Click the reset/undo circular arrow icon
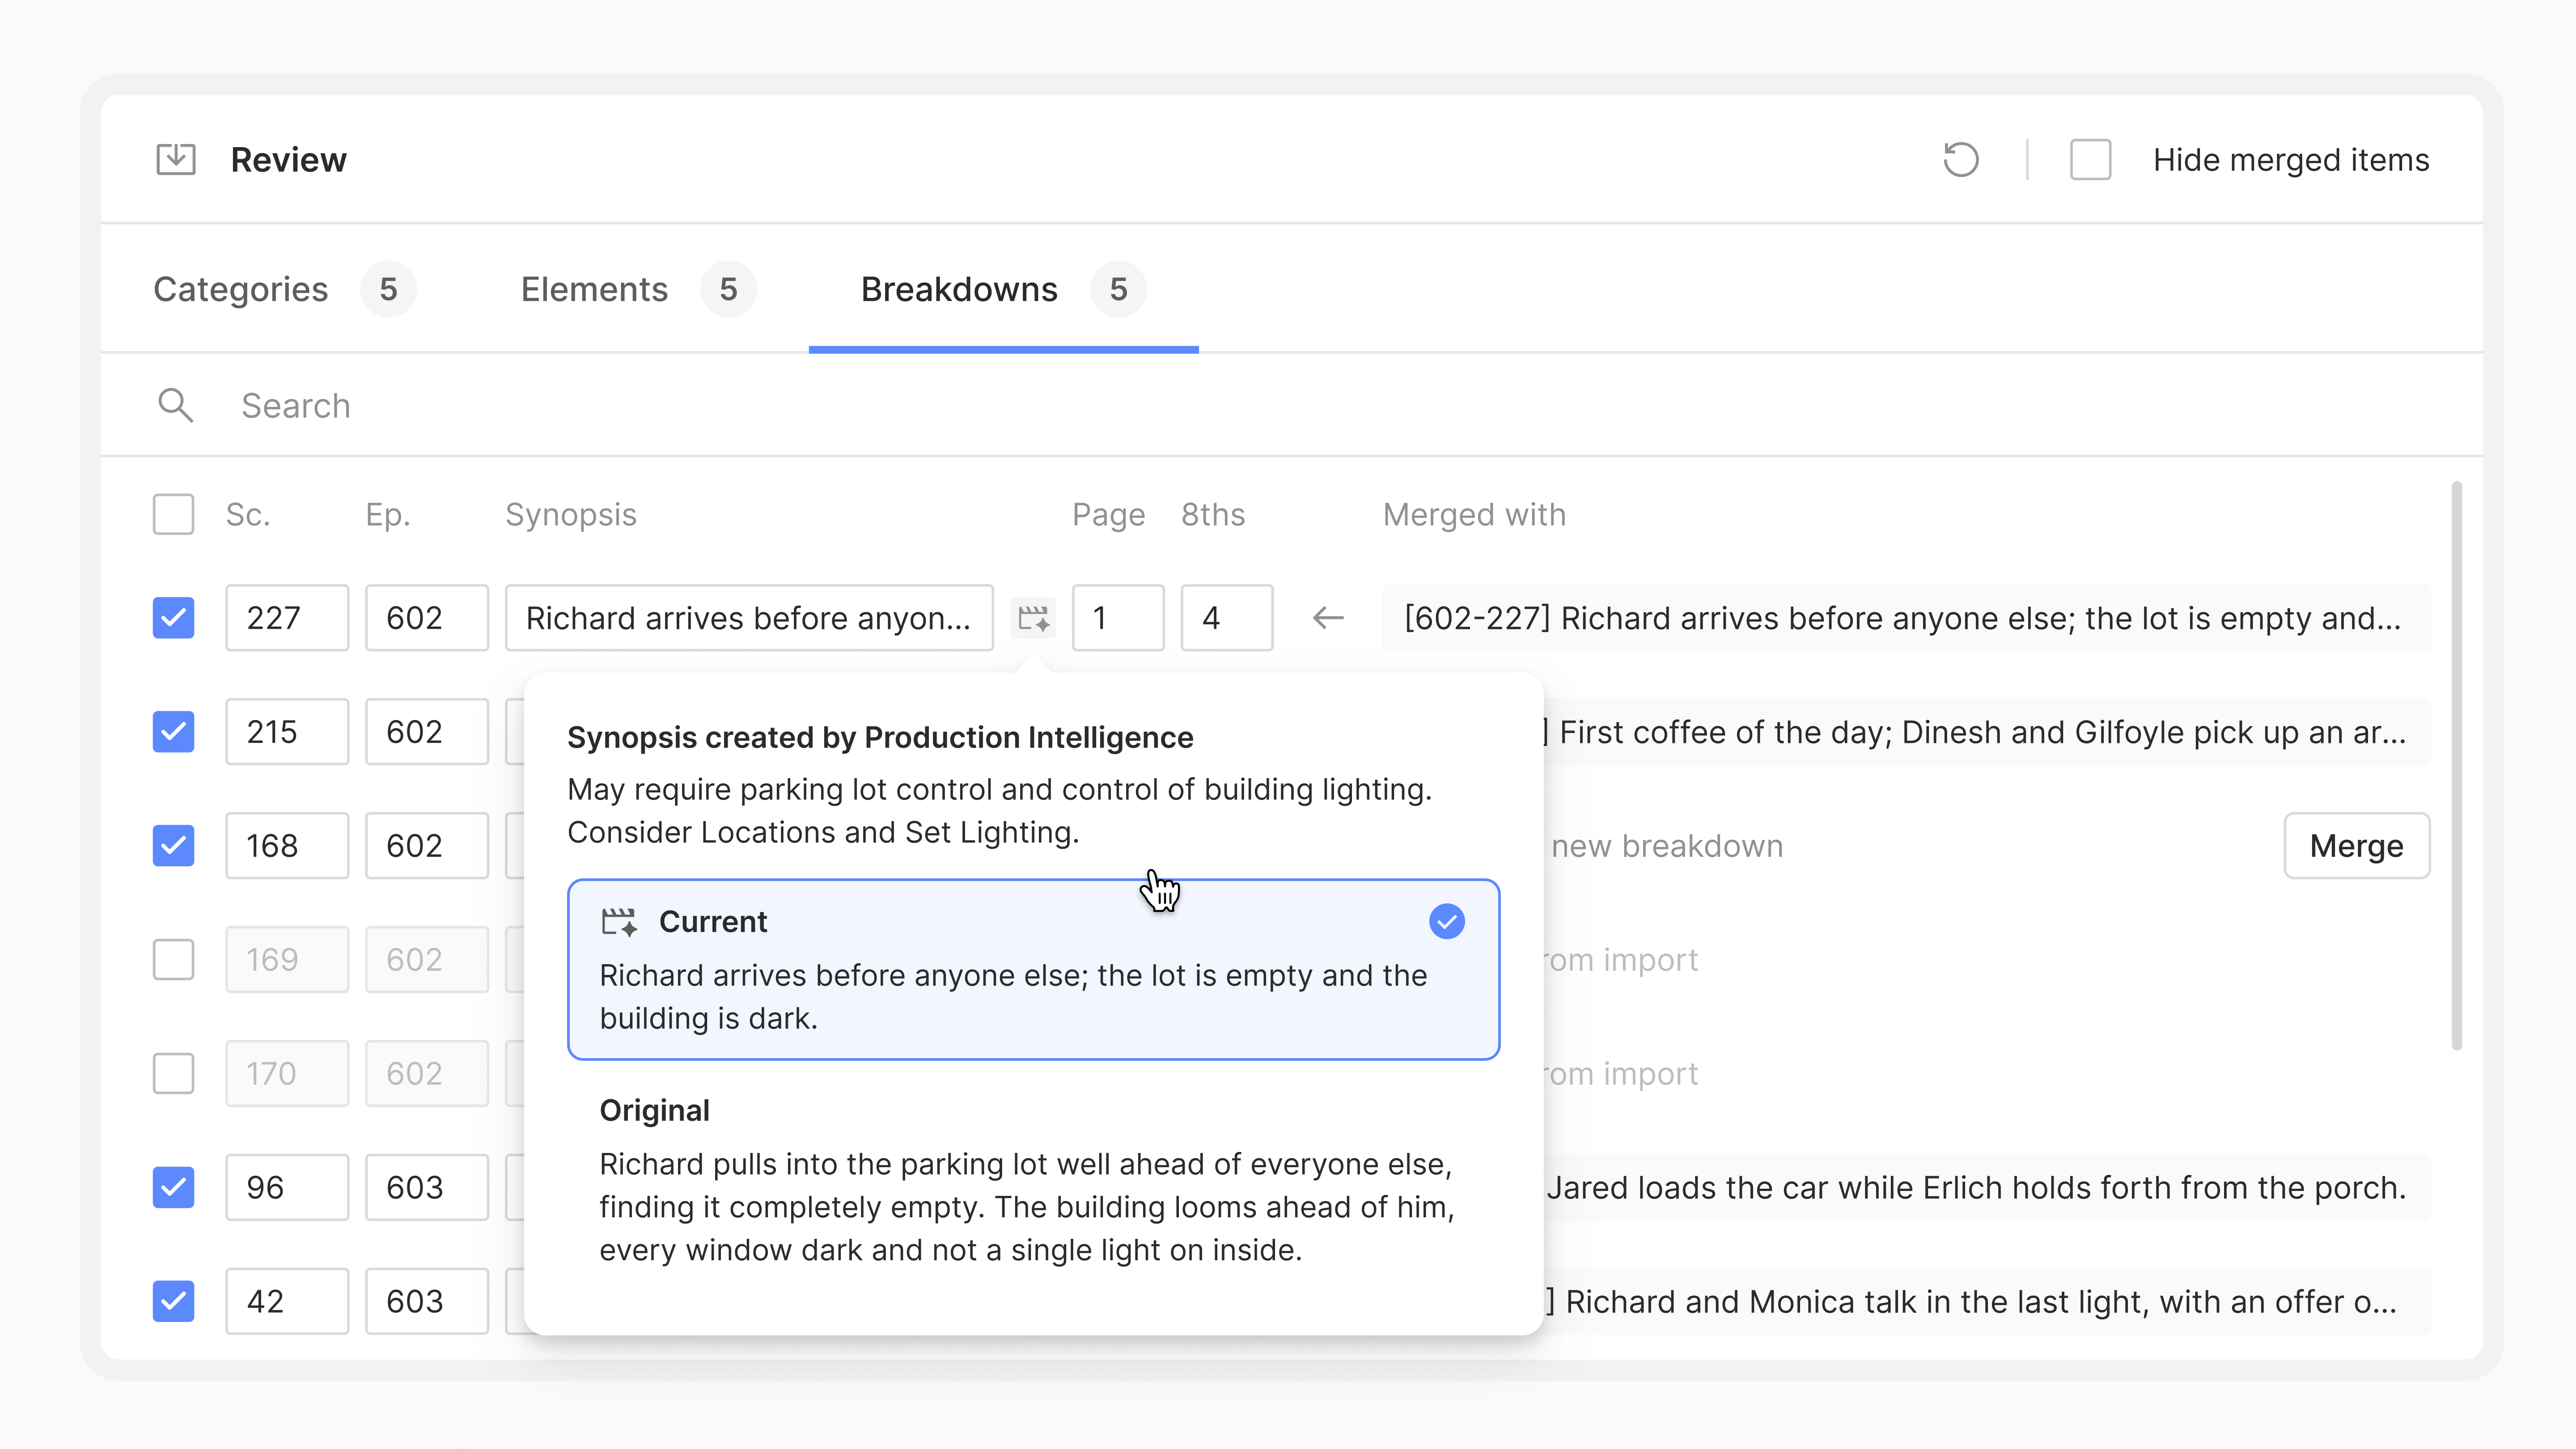The image size is (2576, 1449). click(x=1961, y=159)
